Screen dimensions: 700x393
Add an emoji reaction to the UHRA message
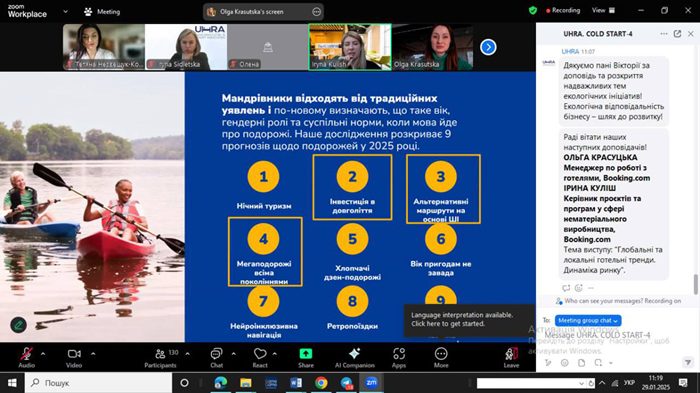coord(579,288)
